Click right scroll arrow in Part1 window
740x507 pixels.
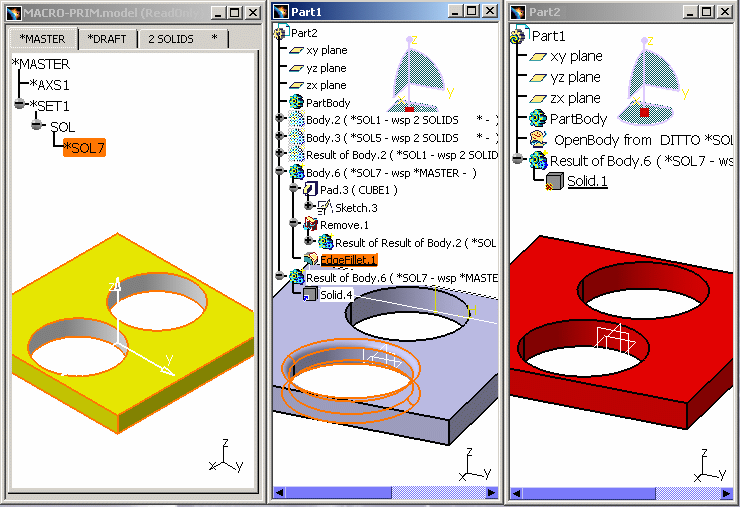point(491,493)
